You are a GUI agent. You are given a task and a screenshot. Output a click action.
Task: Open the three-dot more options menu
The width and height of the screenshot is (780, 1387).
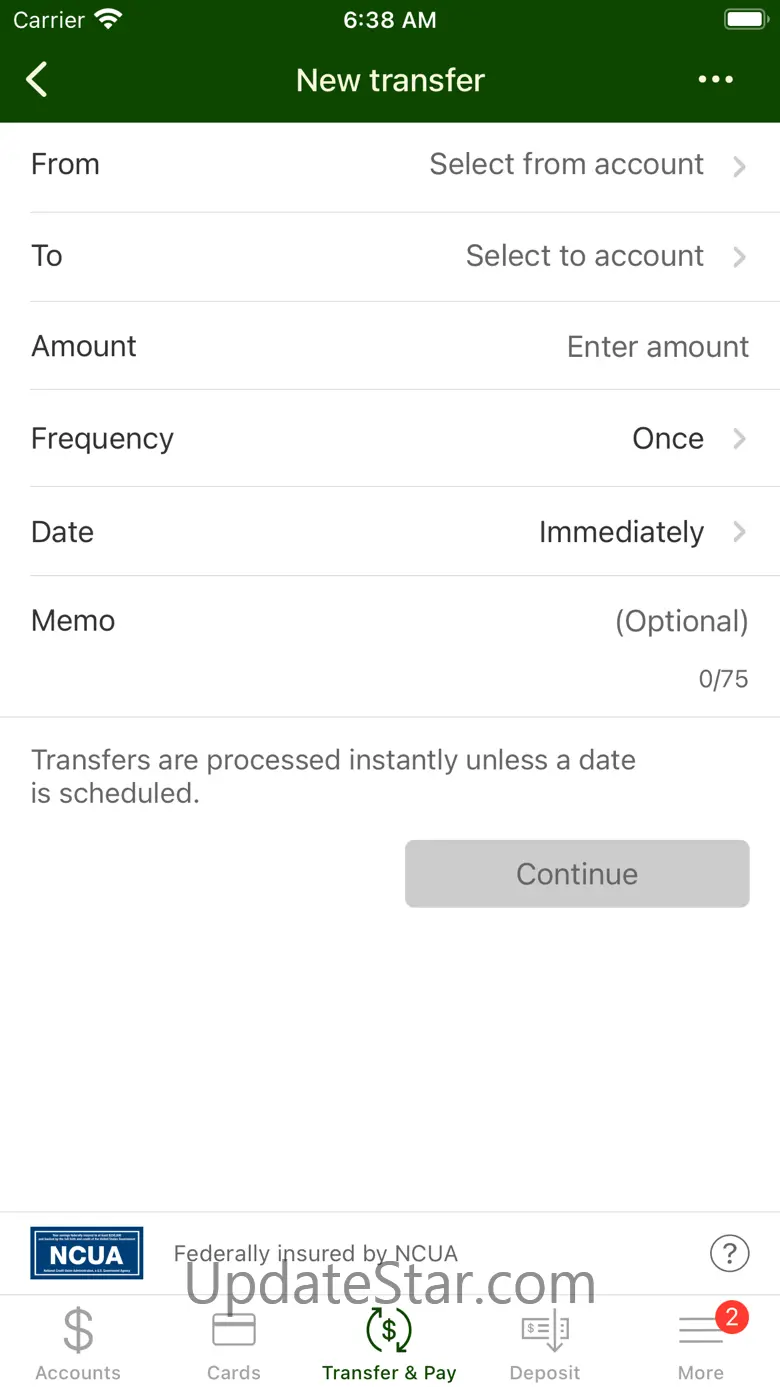[715, 80]
